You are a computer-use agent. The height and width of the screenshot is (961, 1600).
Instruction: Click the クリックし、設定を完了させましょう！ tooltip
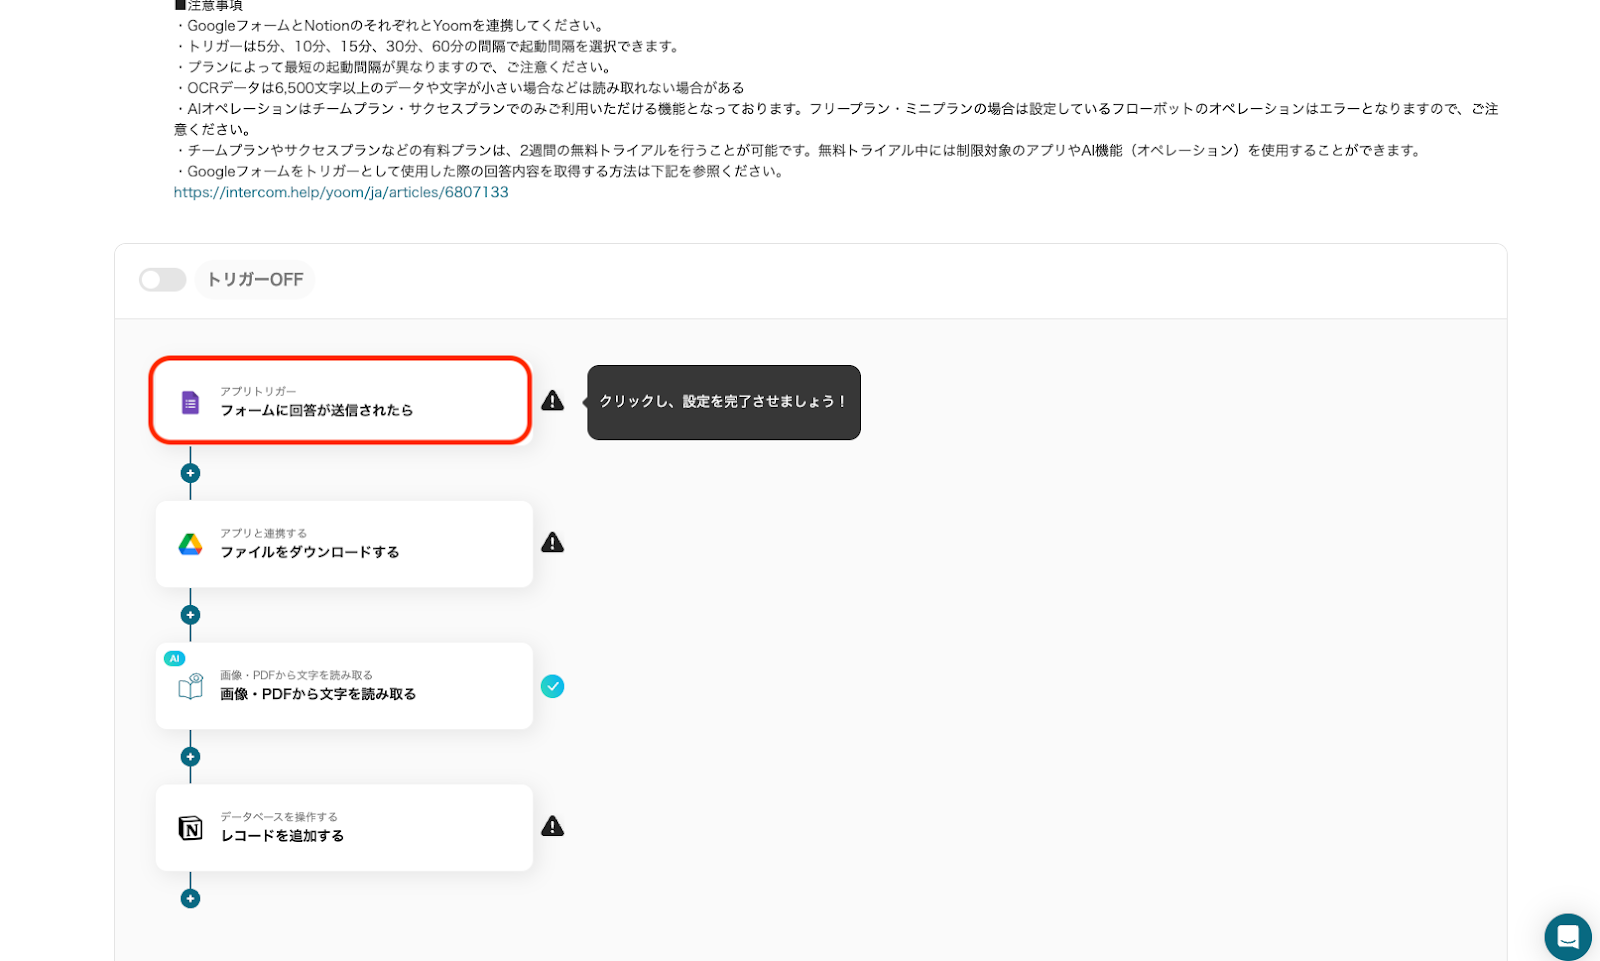[x=724, y=402]
